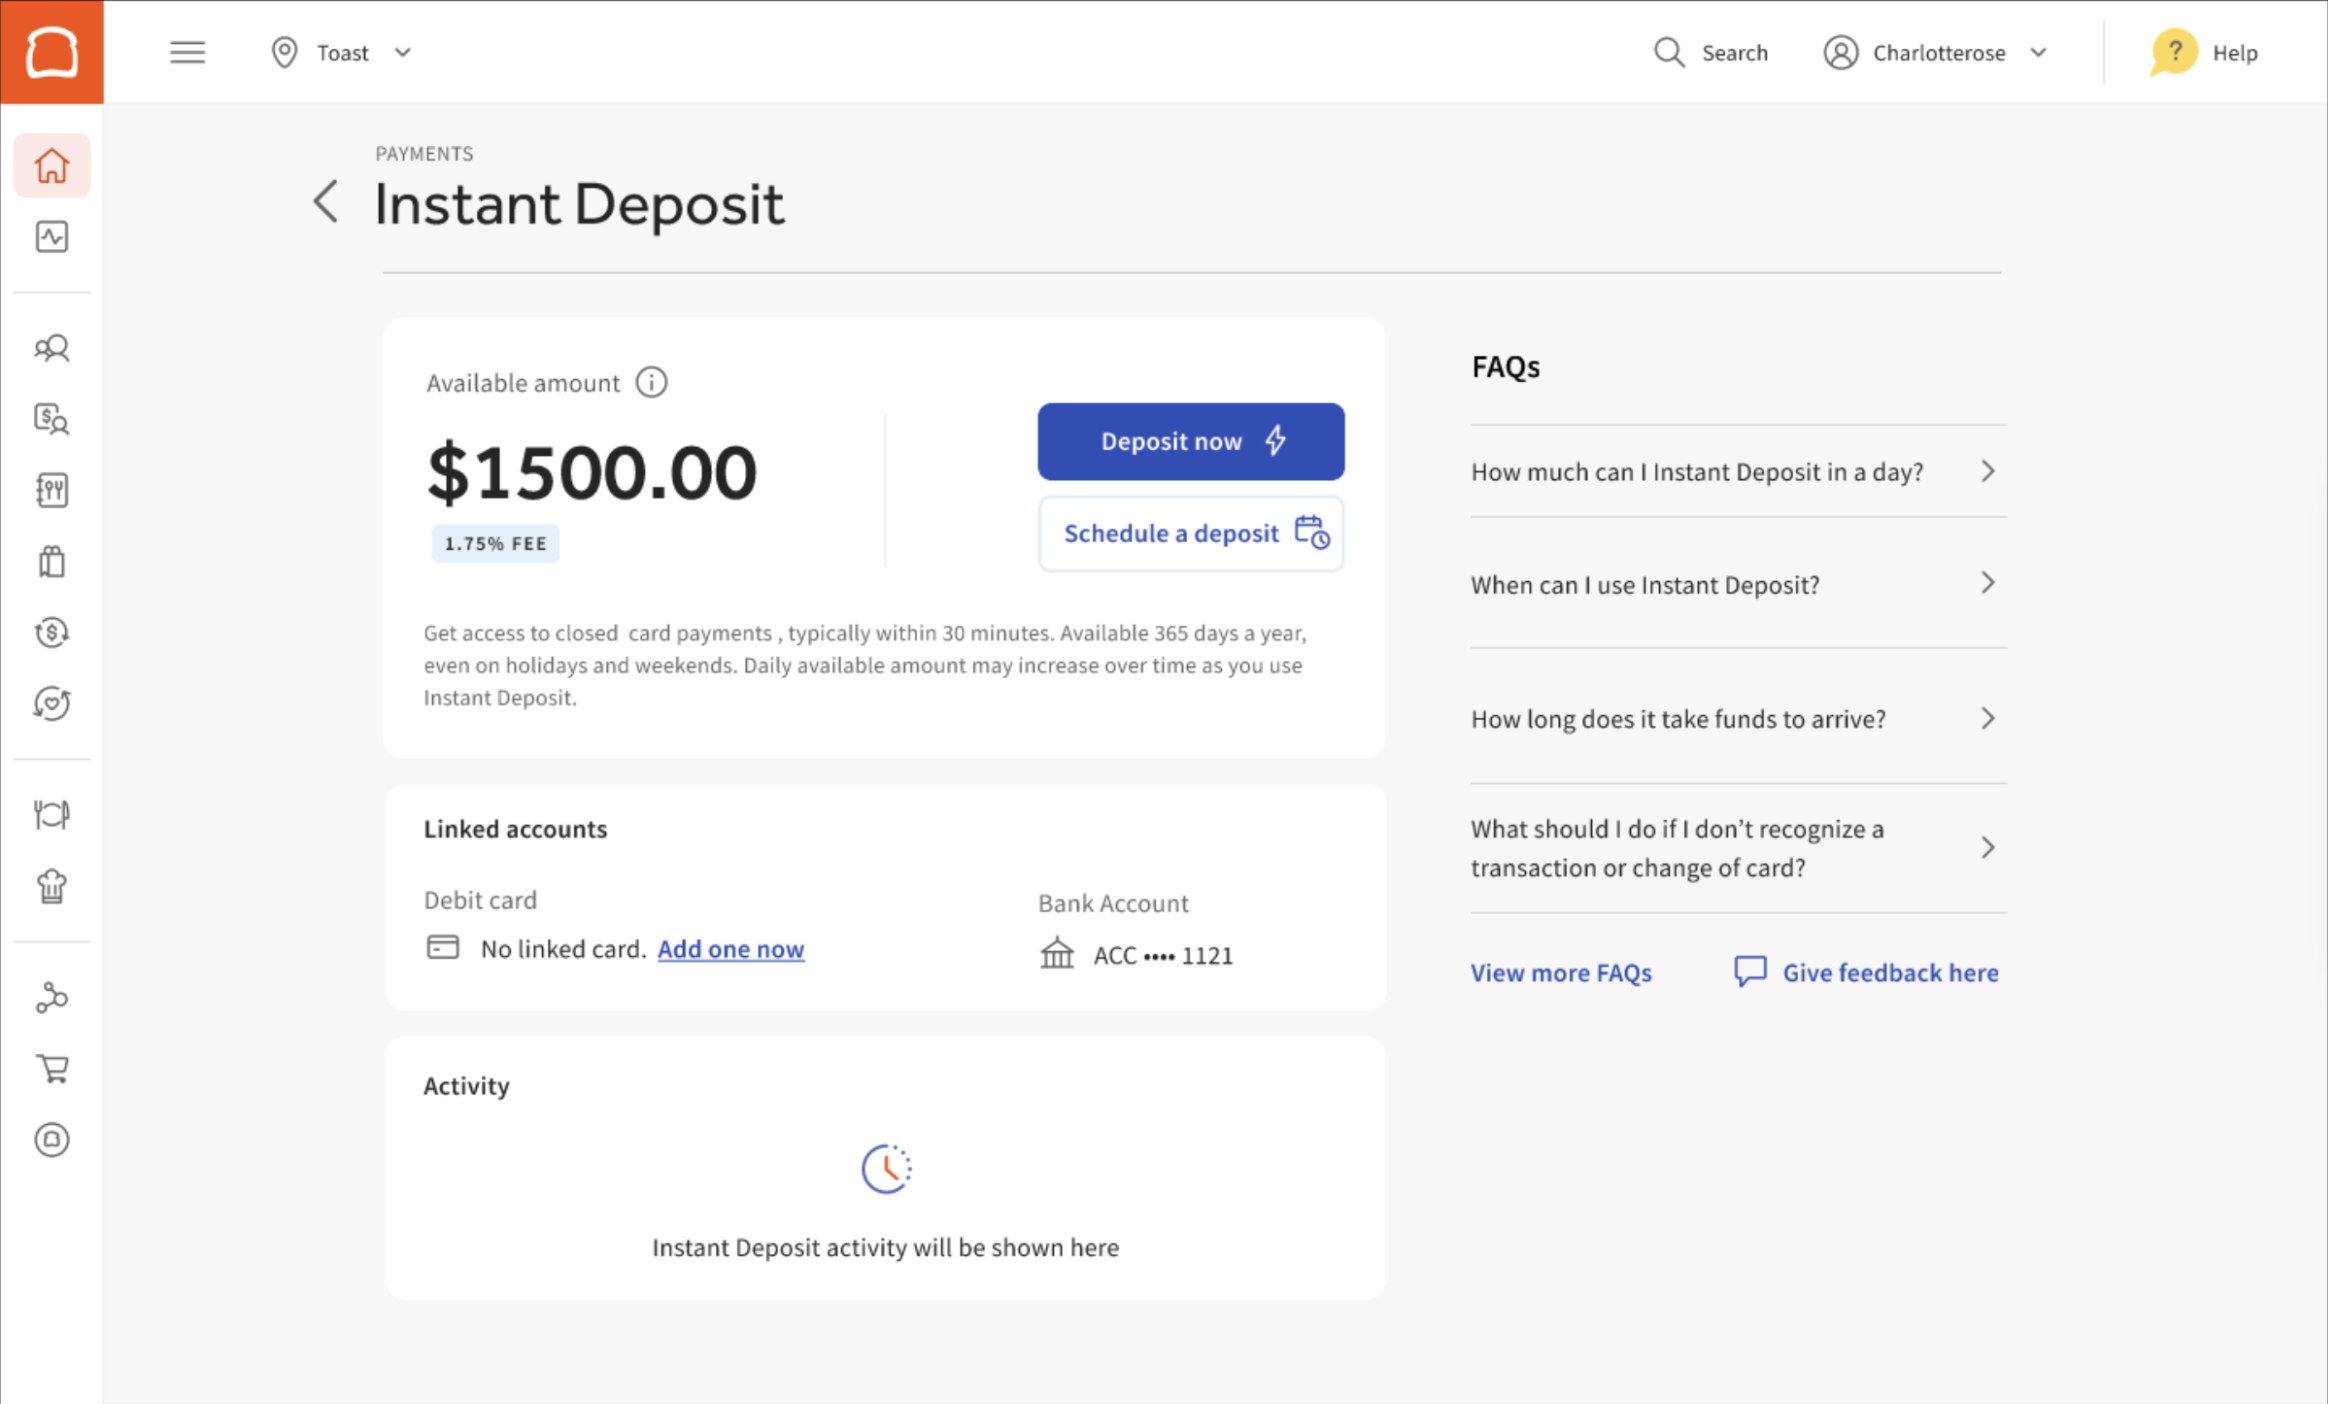Go back using the Instant Deposit back arrow

point(326,202)
